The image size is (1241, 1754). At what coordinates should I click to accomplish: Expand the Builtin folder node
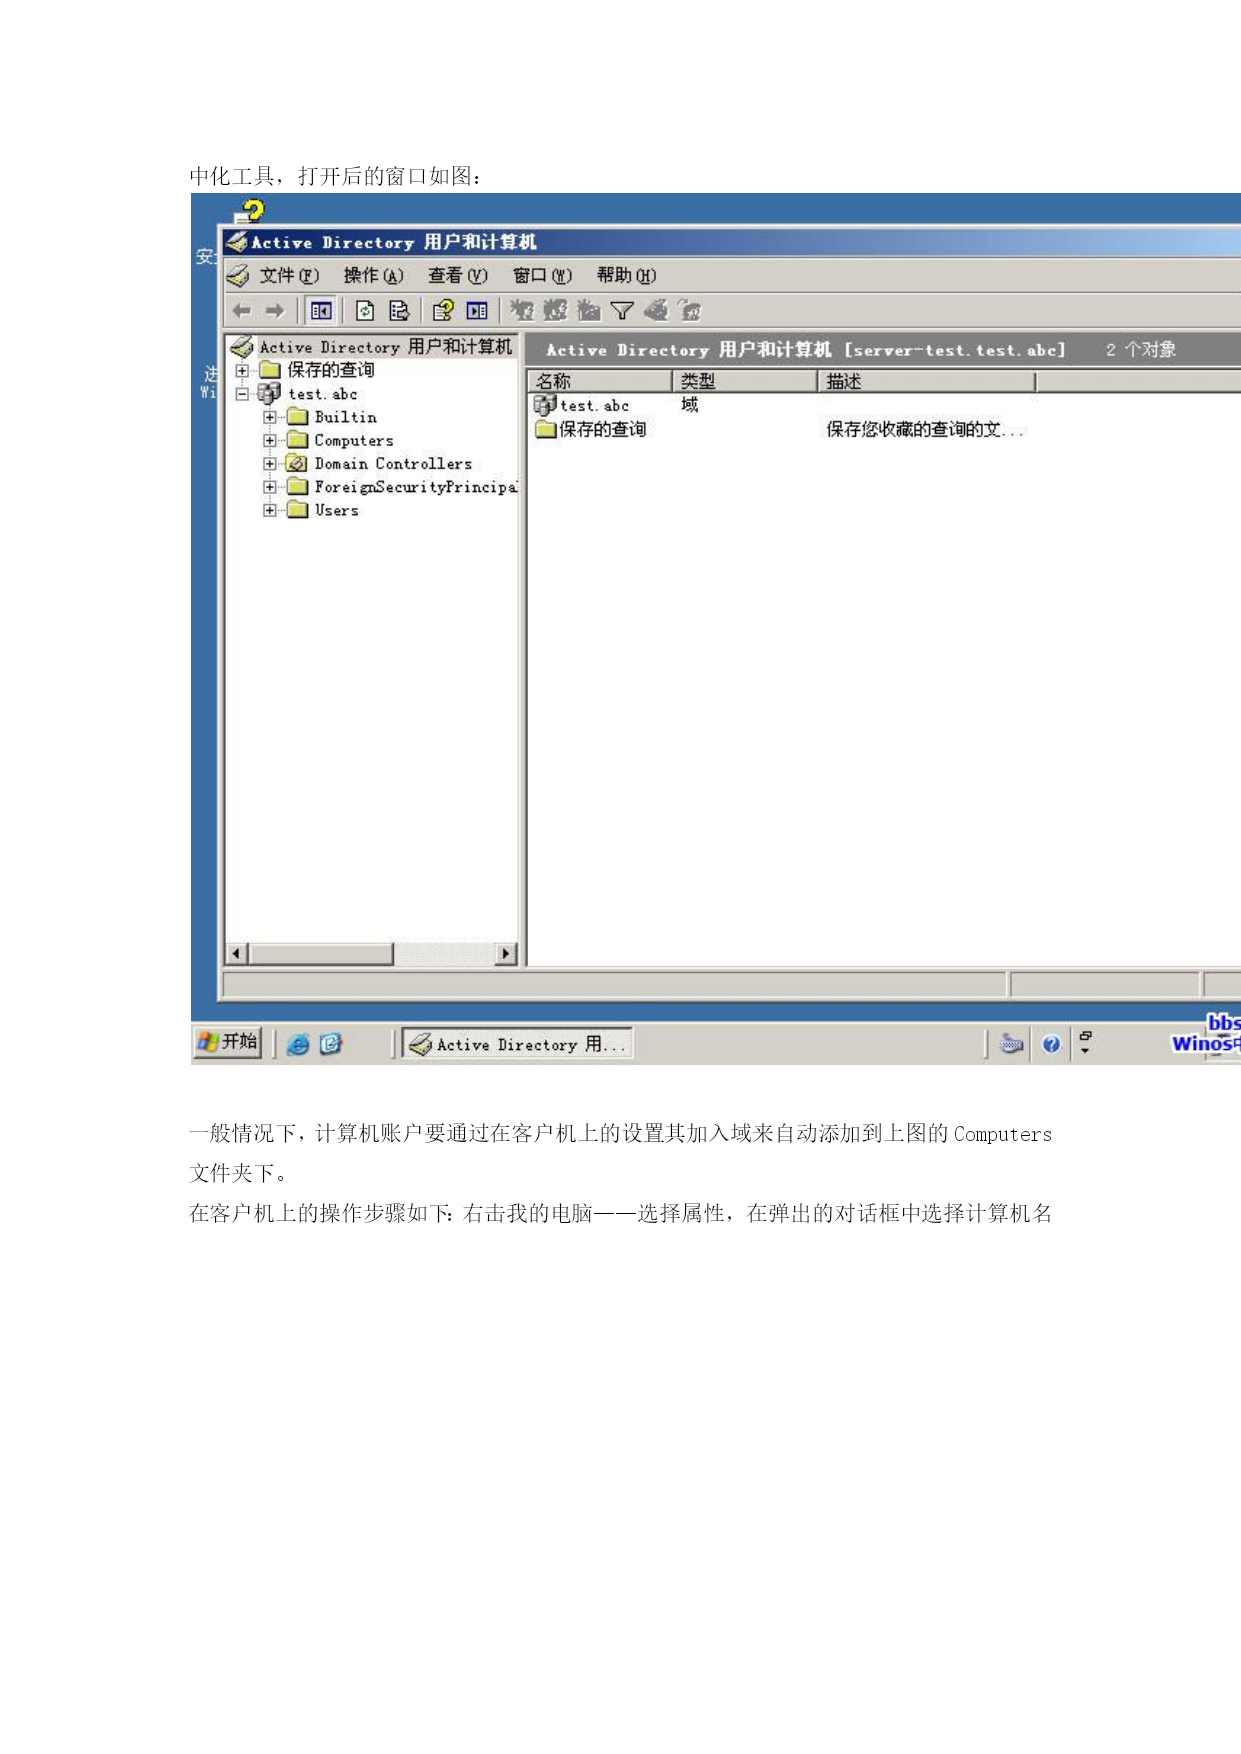click(270, 417)
